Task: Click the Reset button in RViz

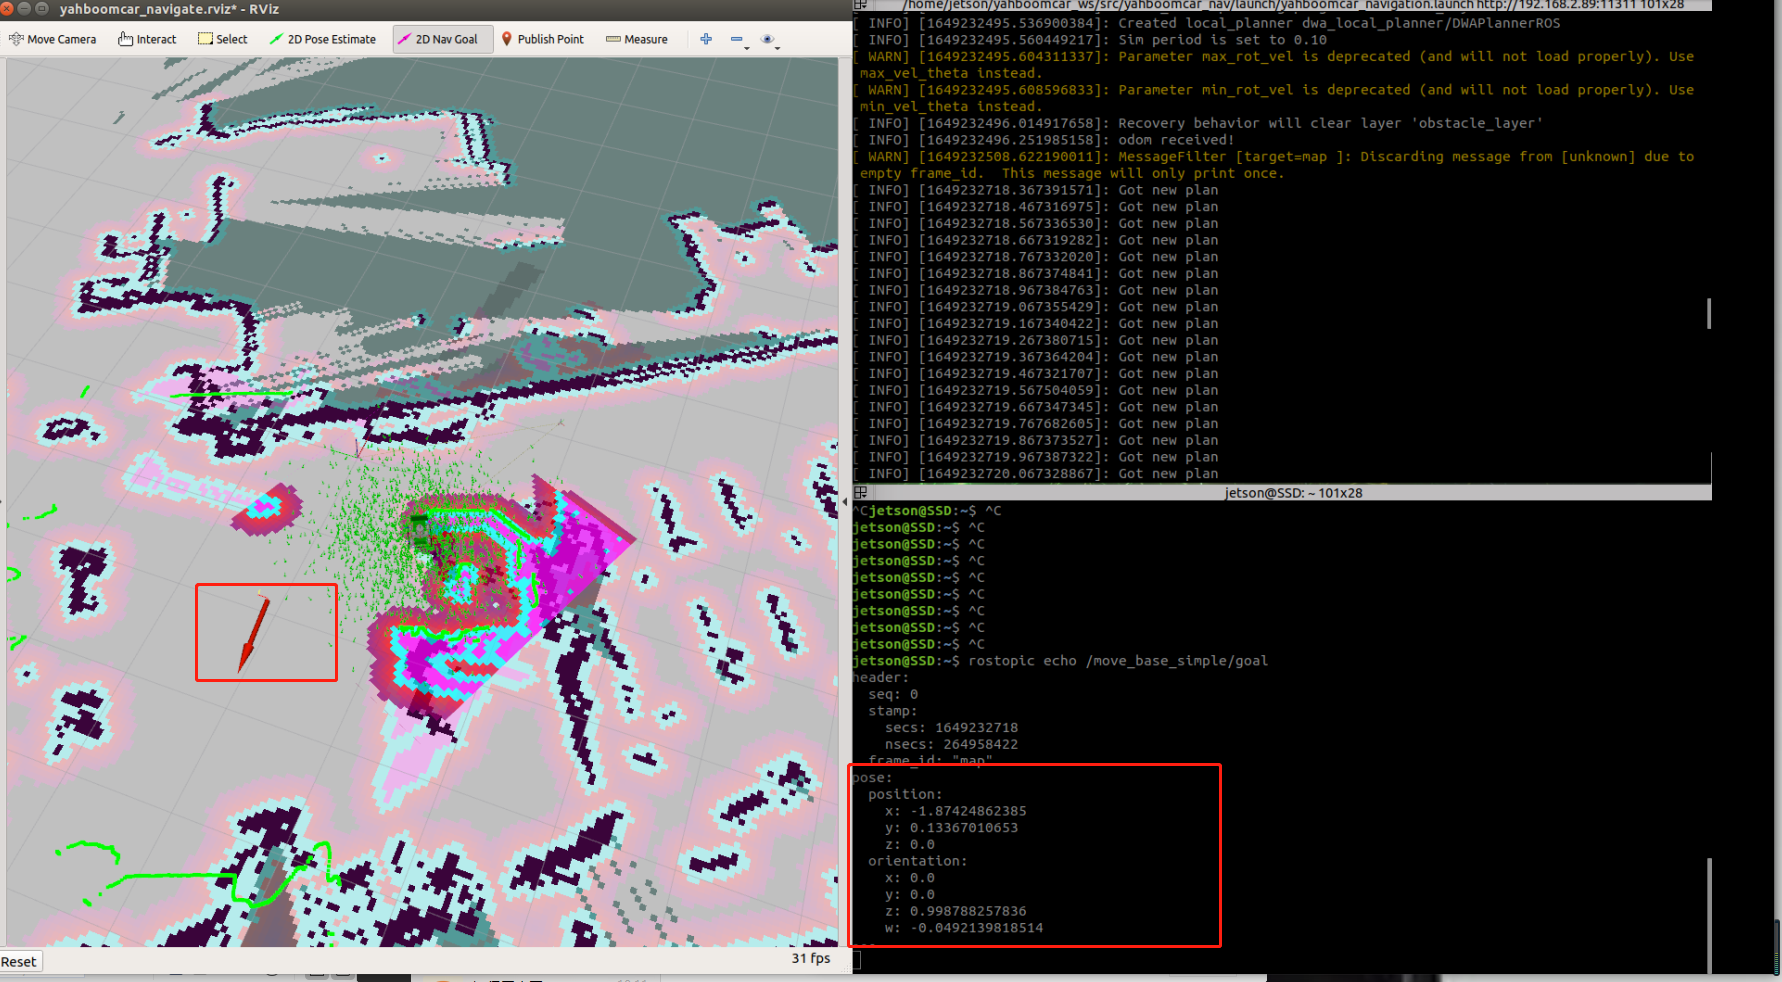Action: (x=19, y=962)
